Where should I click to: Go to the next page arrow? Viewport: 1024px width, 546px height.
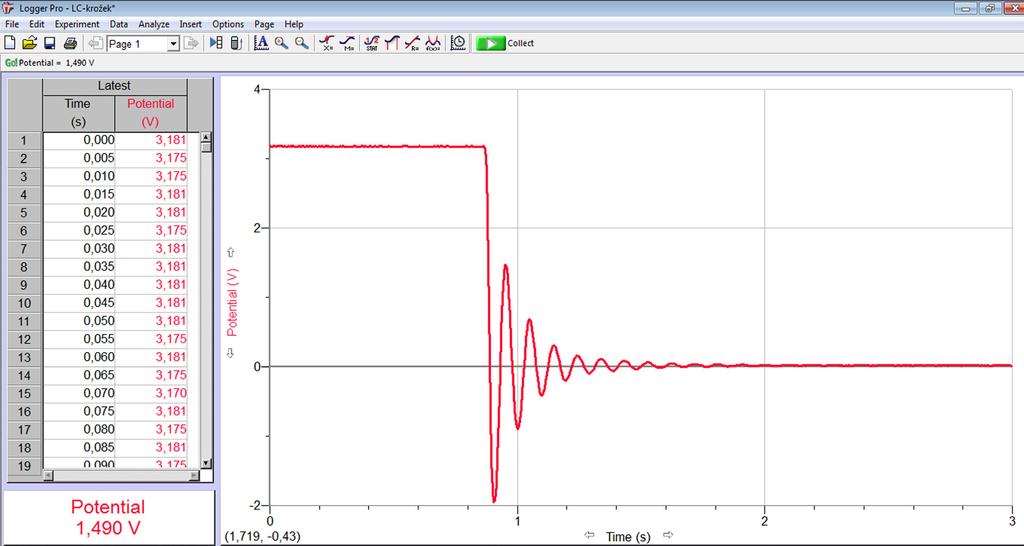191,43
